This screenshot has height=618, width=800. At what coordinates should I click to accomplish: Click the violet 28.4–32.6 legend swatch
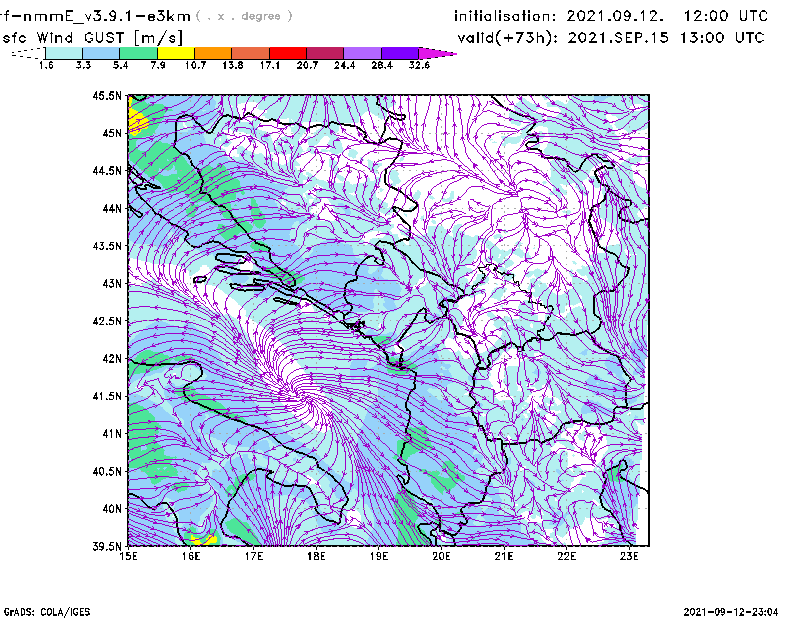click(x=400, y=53)
